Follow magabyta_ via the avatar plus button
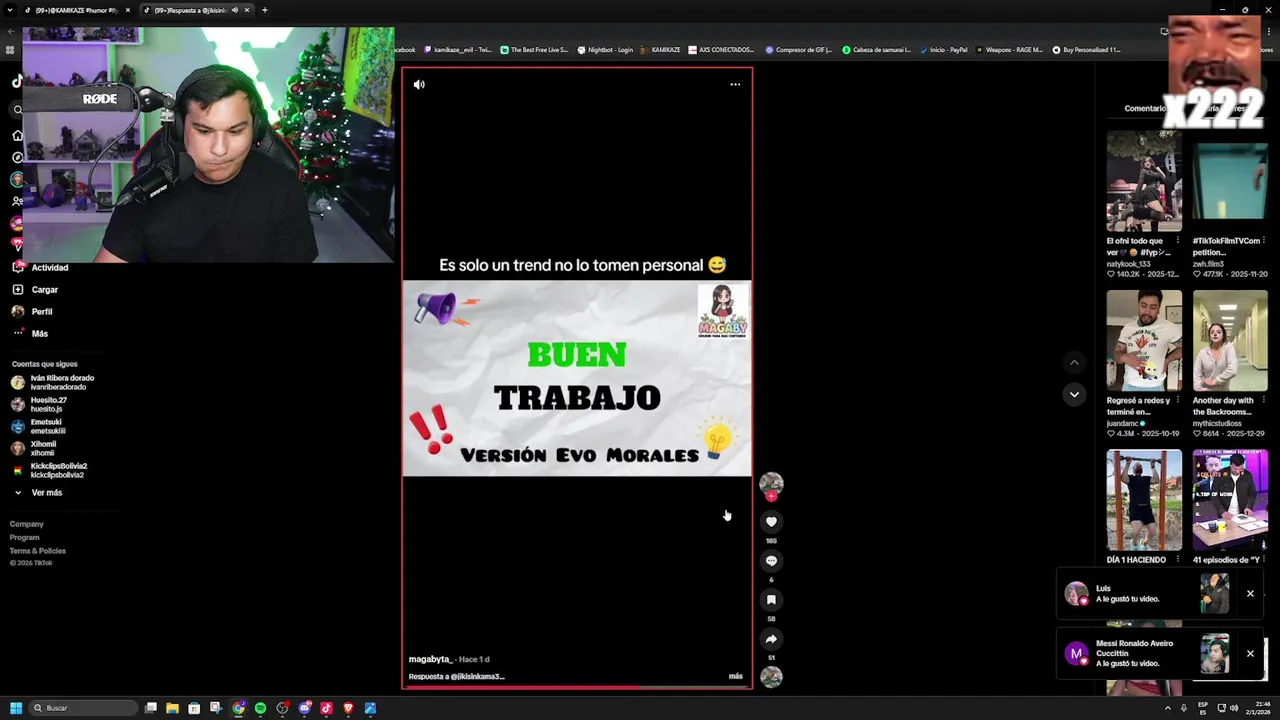Screen dimensions: 1280x720 click(771, 496)
